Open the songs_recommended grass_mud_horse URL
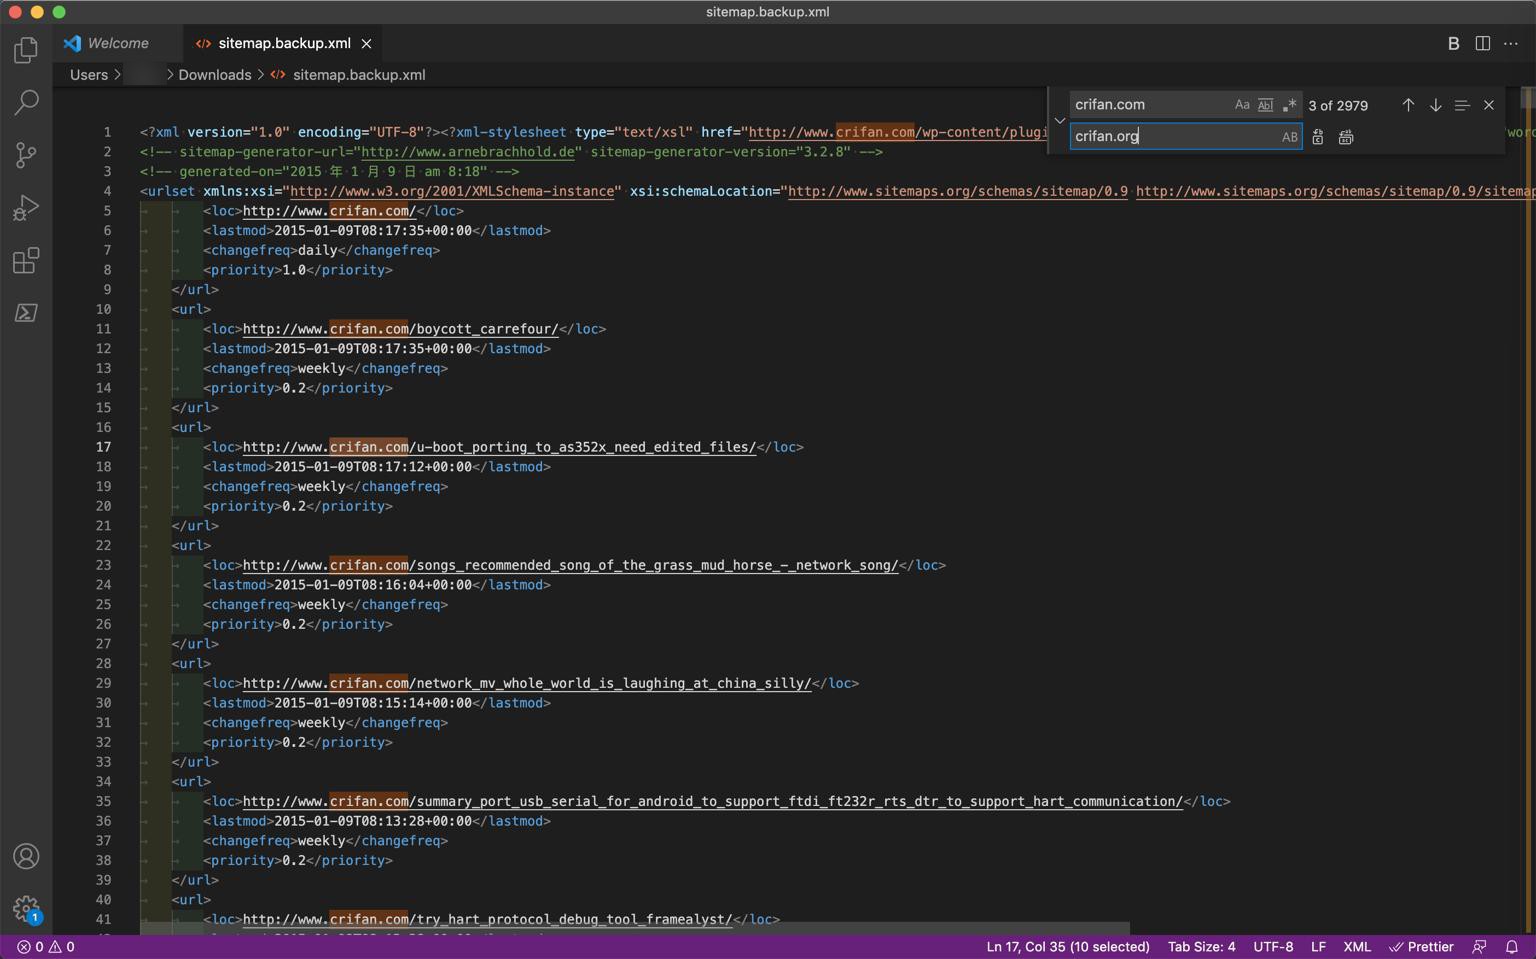The width and height of the screenshot is (1536, 959). point(570,565)
